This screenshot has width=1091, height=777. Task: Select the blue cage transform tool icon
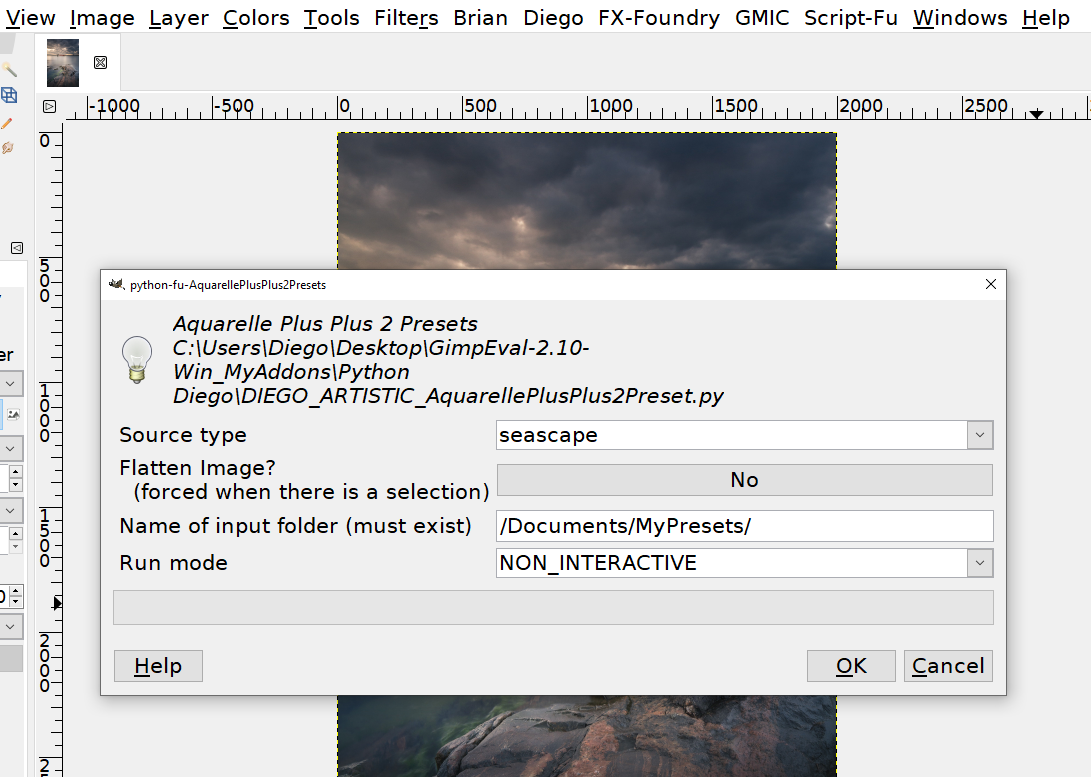coord(8,95)
